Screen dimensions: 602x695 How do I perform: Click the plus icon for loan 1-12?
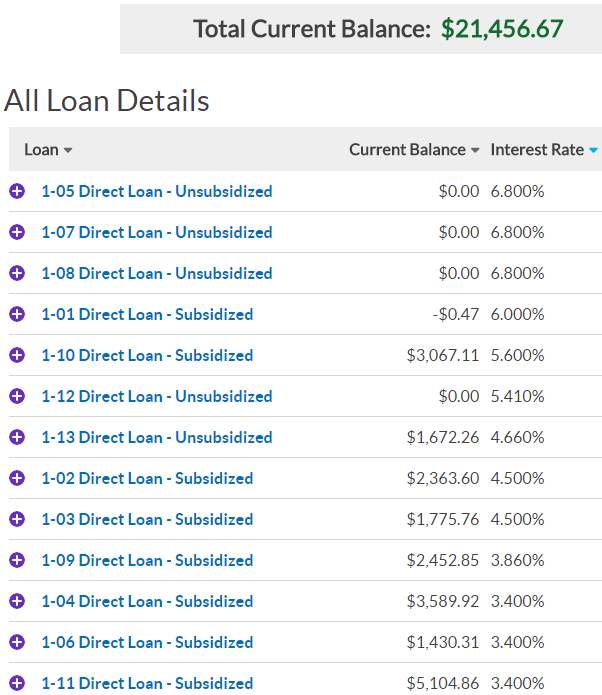tap(16, 396)
